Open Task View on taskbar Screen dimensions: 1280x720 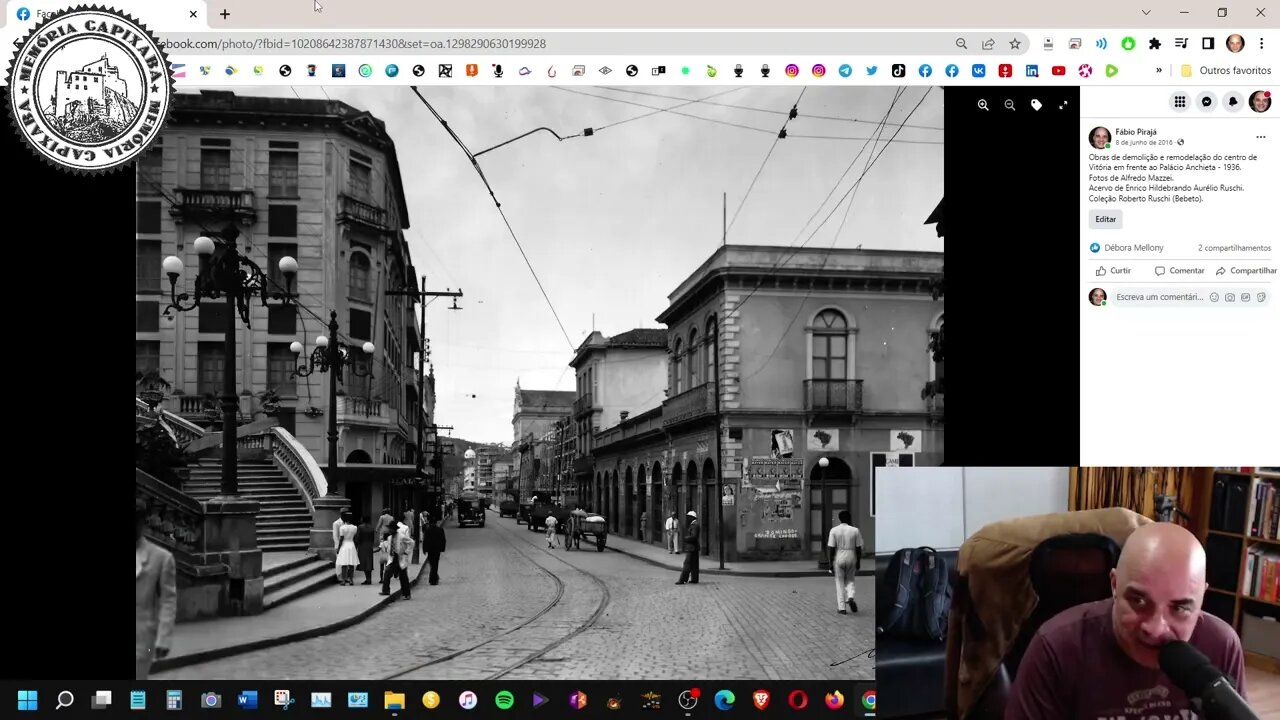tap(101, 700)
